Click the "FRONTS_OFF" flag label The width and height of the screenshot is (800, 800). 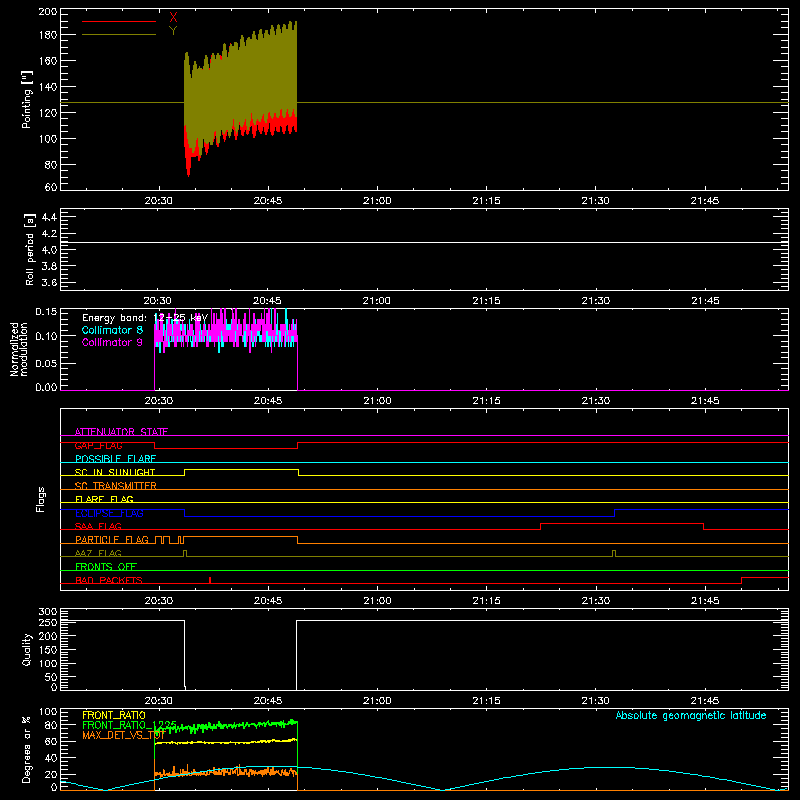pos(106,567)
